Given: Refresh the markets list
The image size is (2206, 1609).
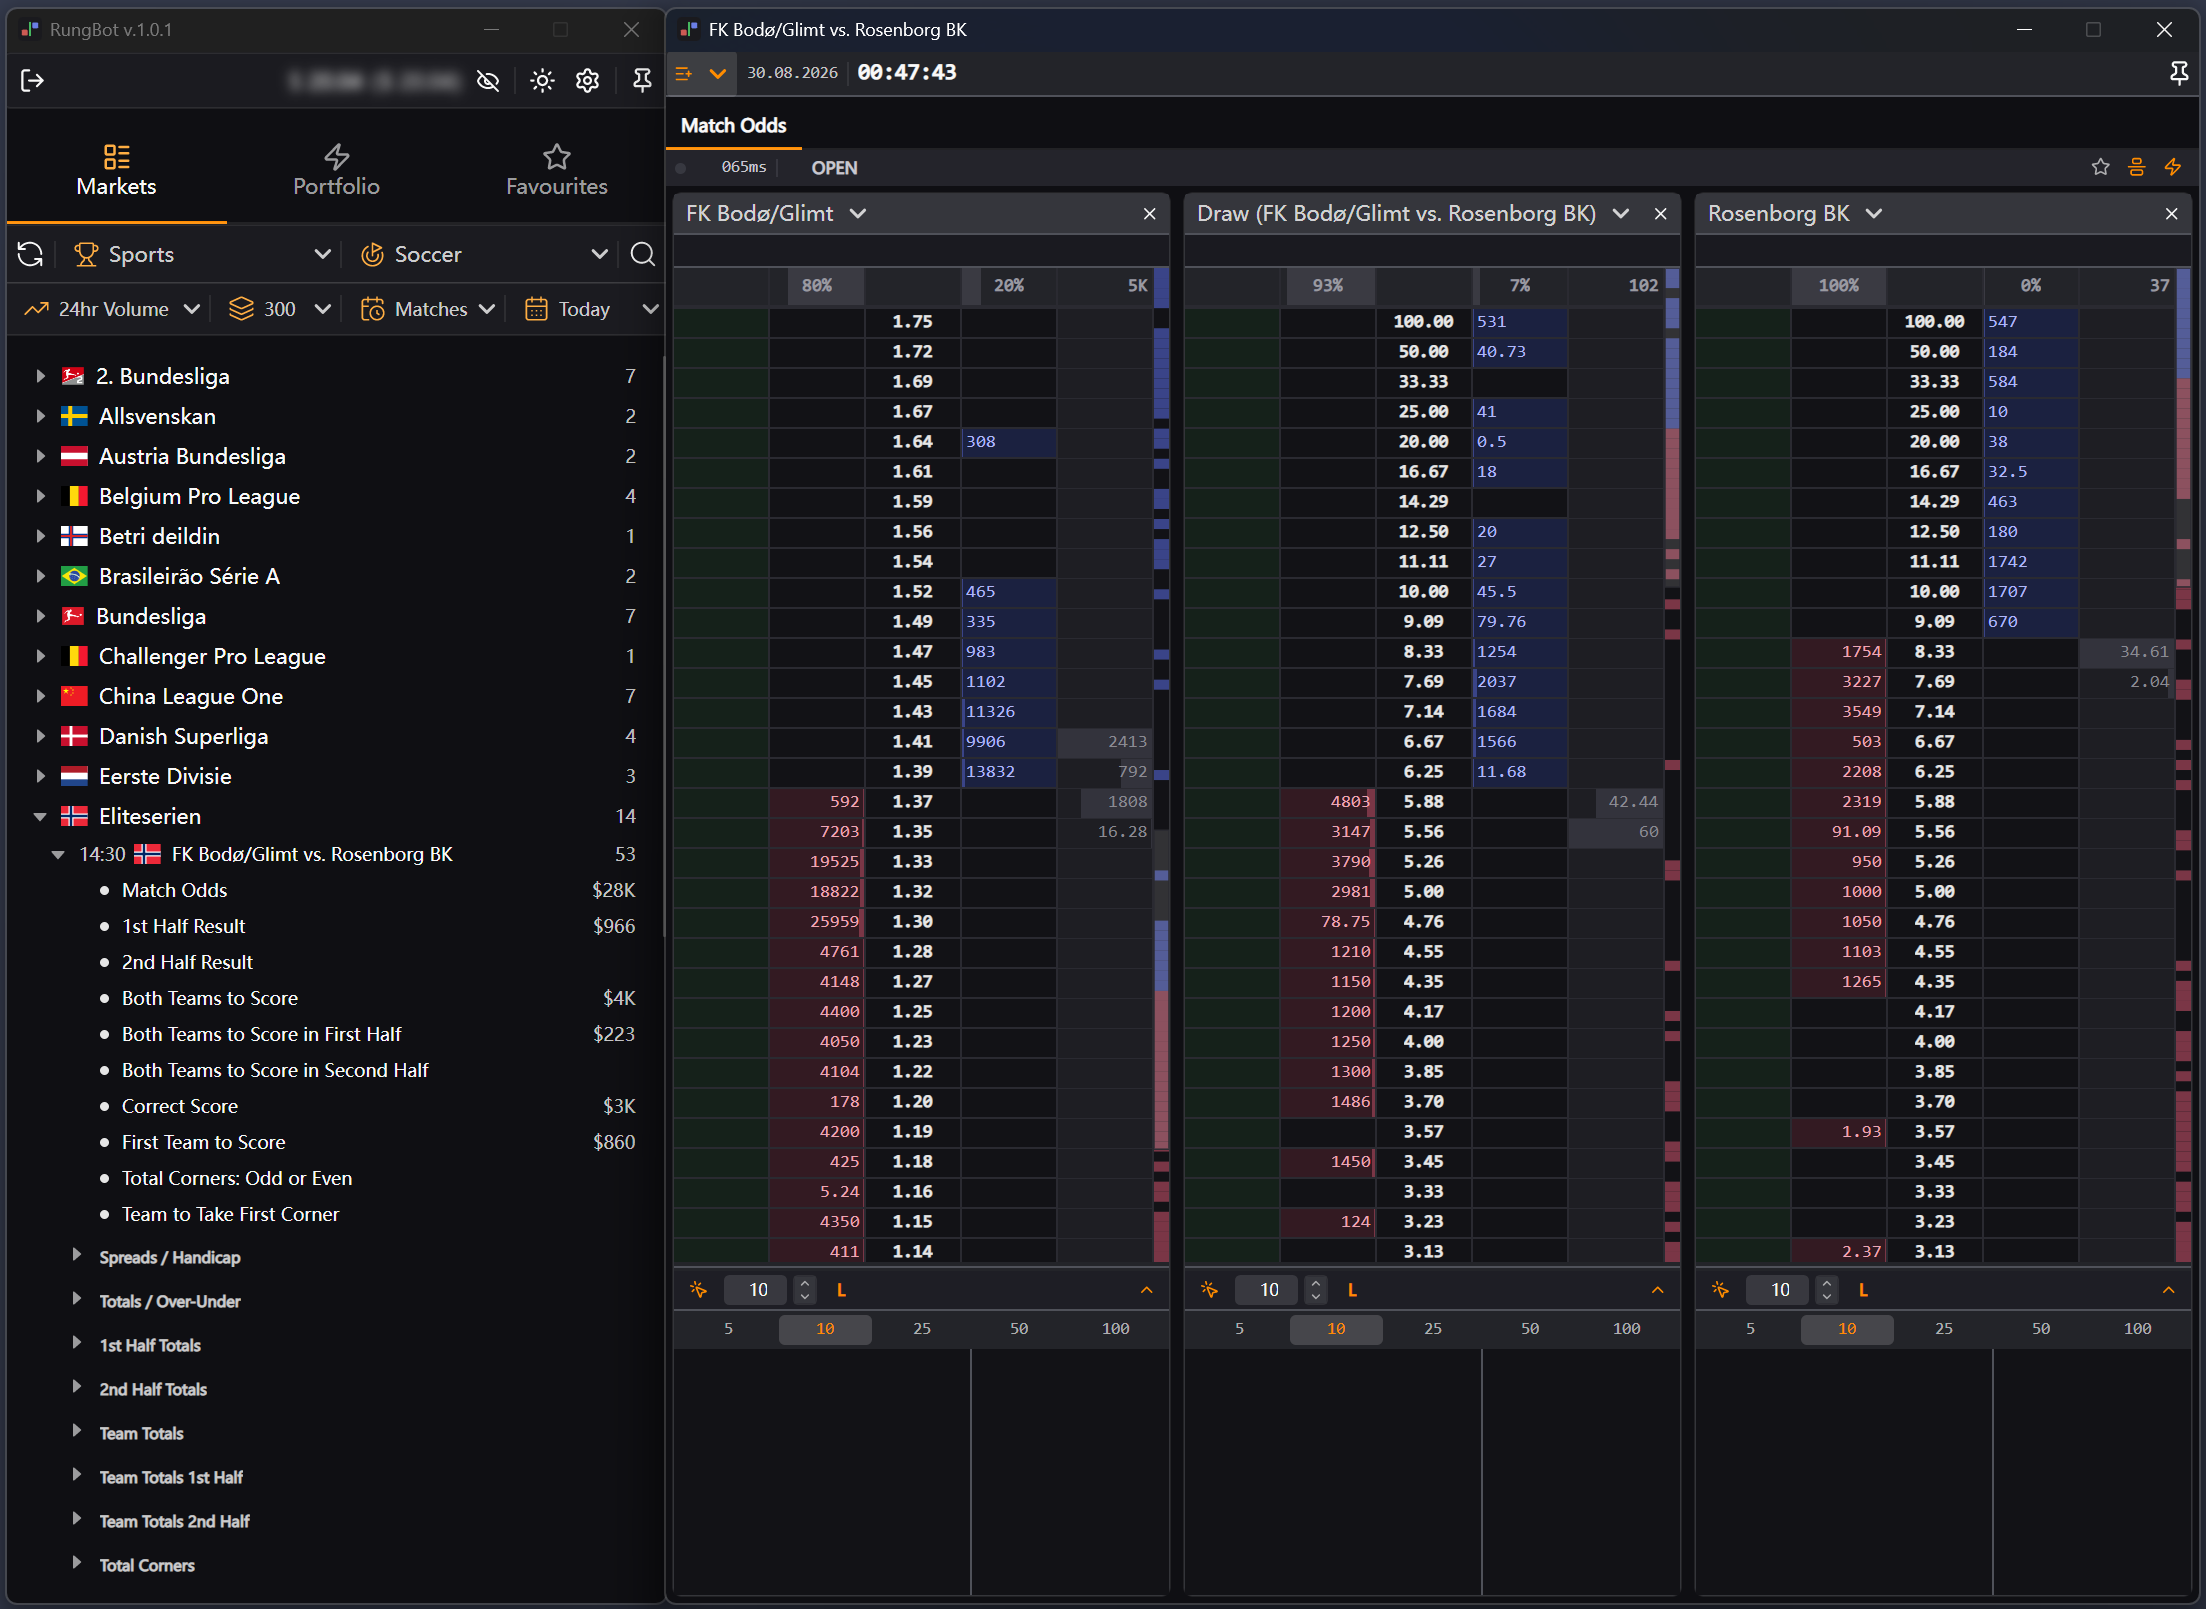Looking at the screenshot, I should click(30, 255).
